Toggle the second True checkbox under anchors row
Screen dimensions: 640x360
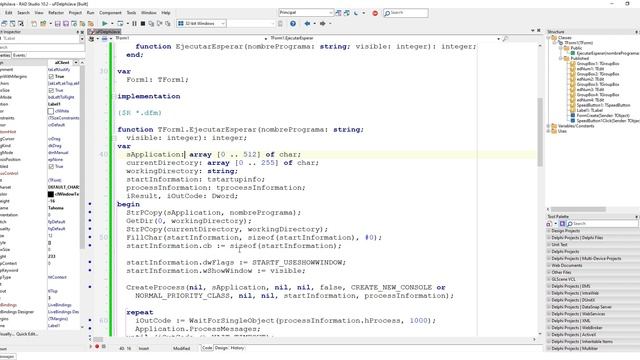coord(51,91)
